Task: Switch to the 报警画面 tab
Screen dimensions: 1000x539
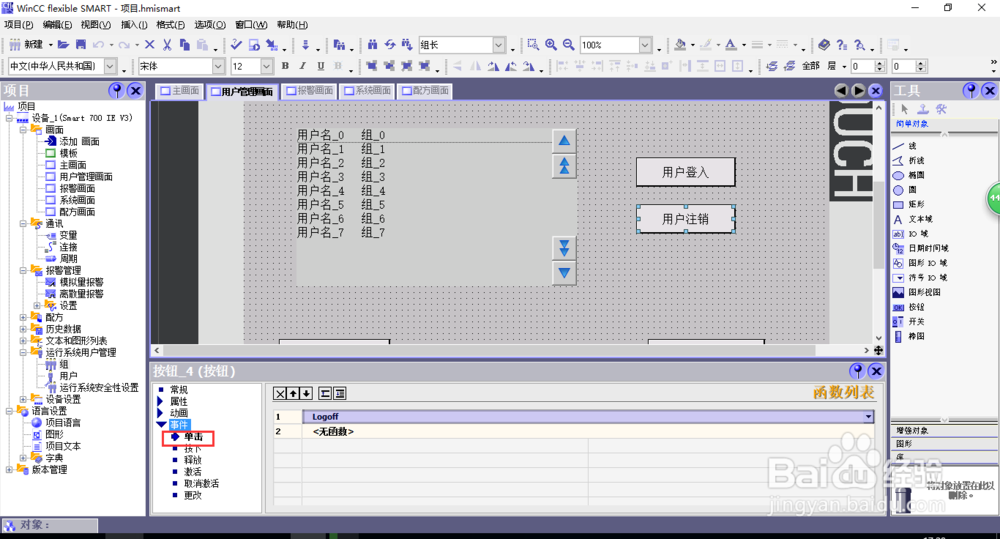Action: pyautogui.click(x=310, y=91)
